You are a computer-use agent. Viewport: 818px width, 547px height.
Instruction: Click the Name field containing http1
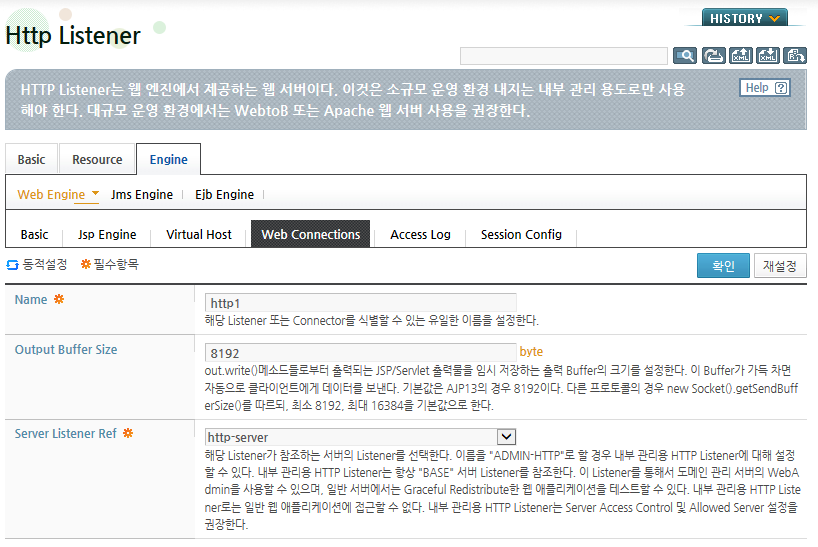pyautogui.click(x=360, y=302)
